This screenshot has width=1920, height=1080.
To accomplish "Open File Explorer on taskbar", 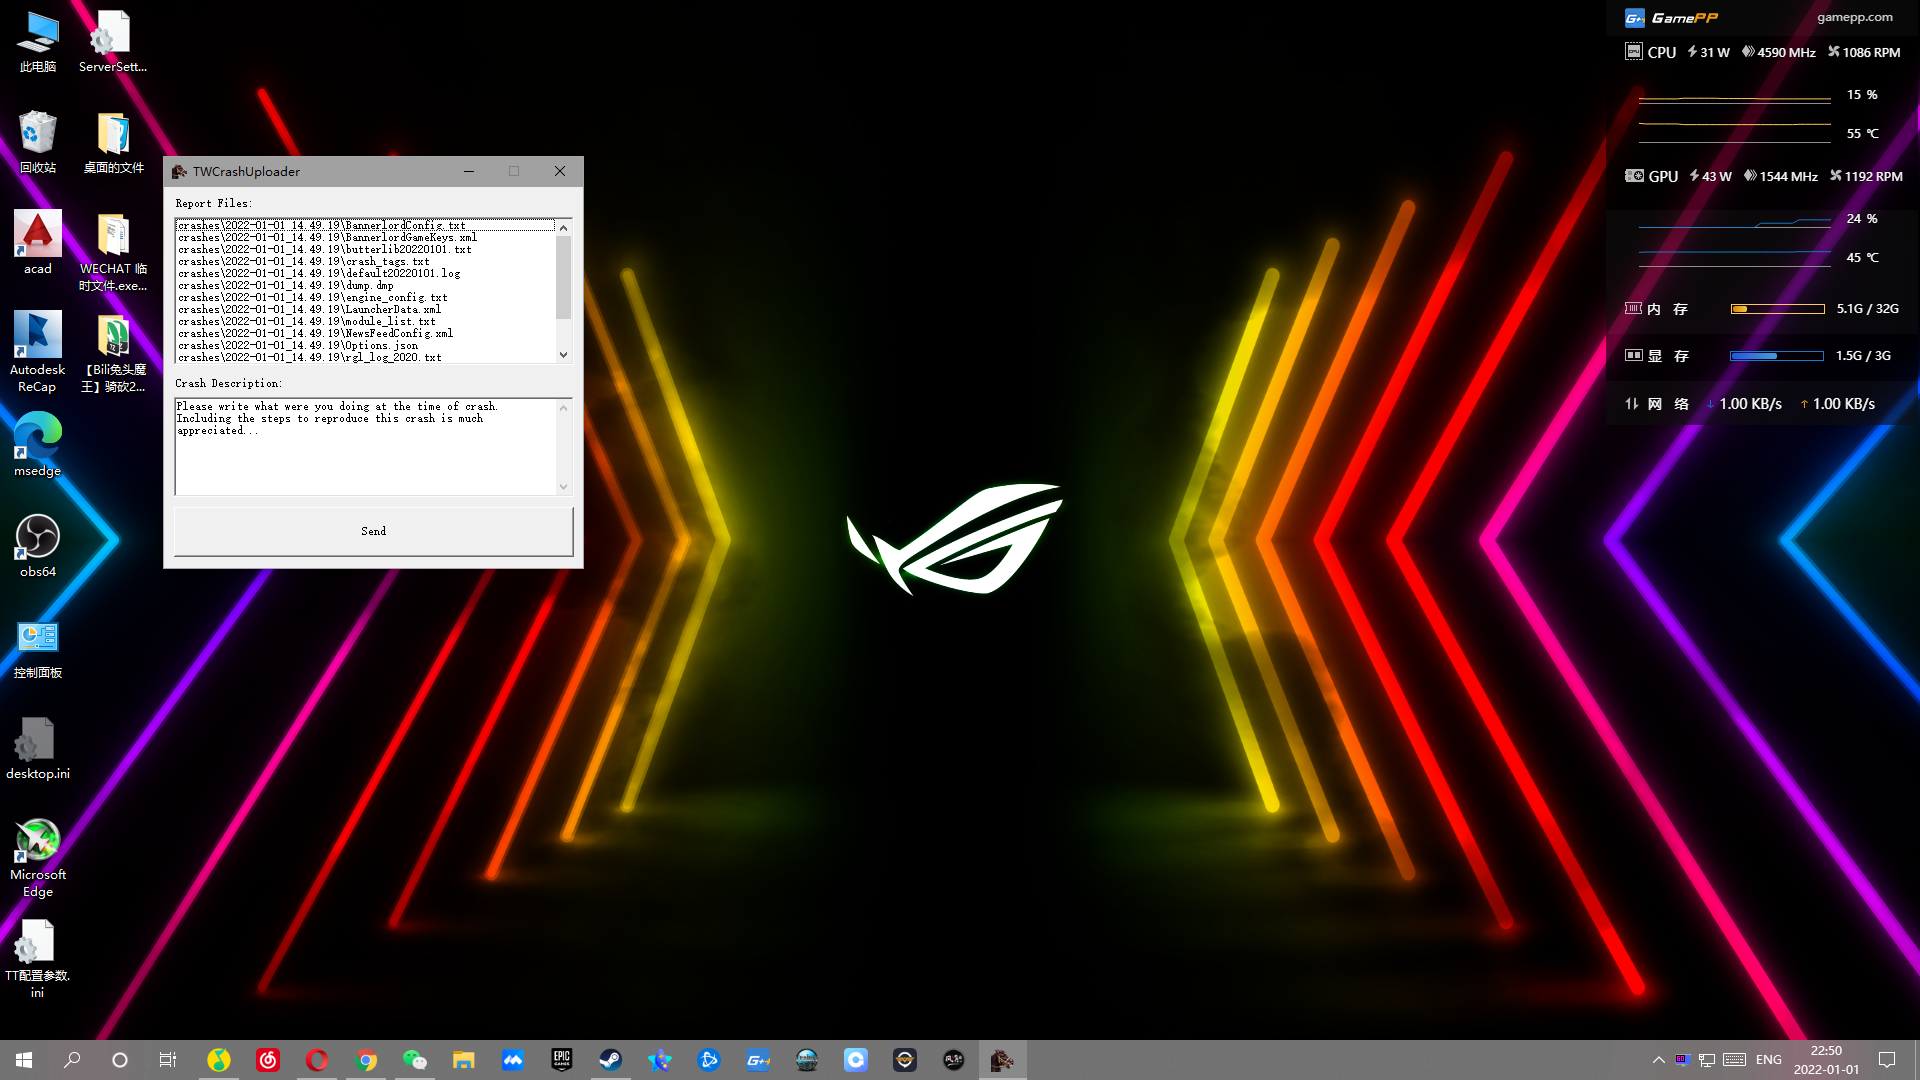I will tap(464, 1060).
